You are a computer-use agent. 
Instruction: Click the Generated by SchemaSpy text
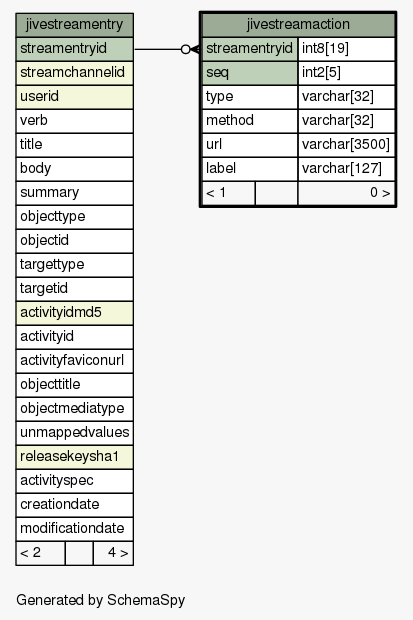click(100, 600)
